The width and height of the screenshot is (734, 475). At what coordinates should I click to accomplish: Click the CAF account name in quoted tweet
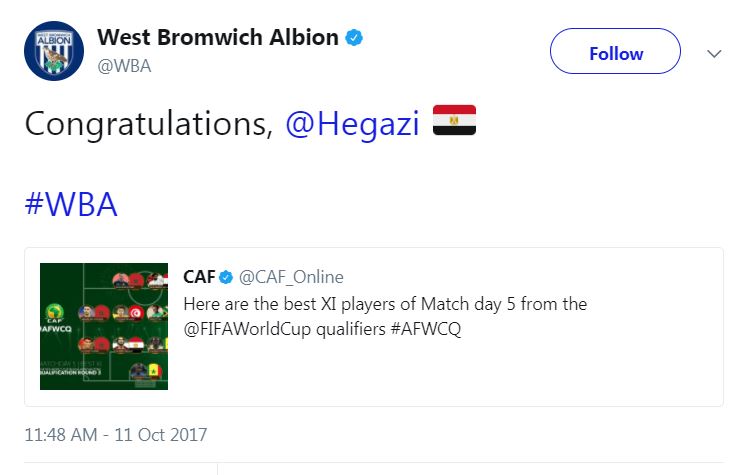199,277
